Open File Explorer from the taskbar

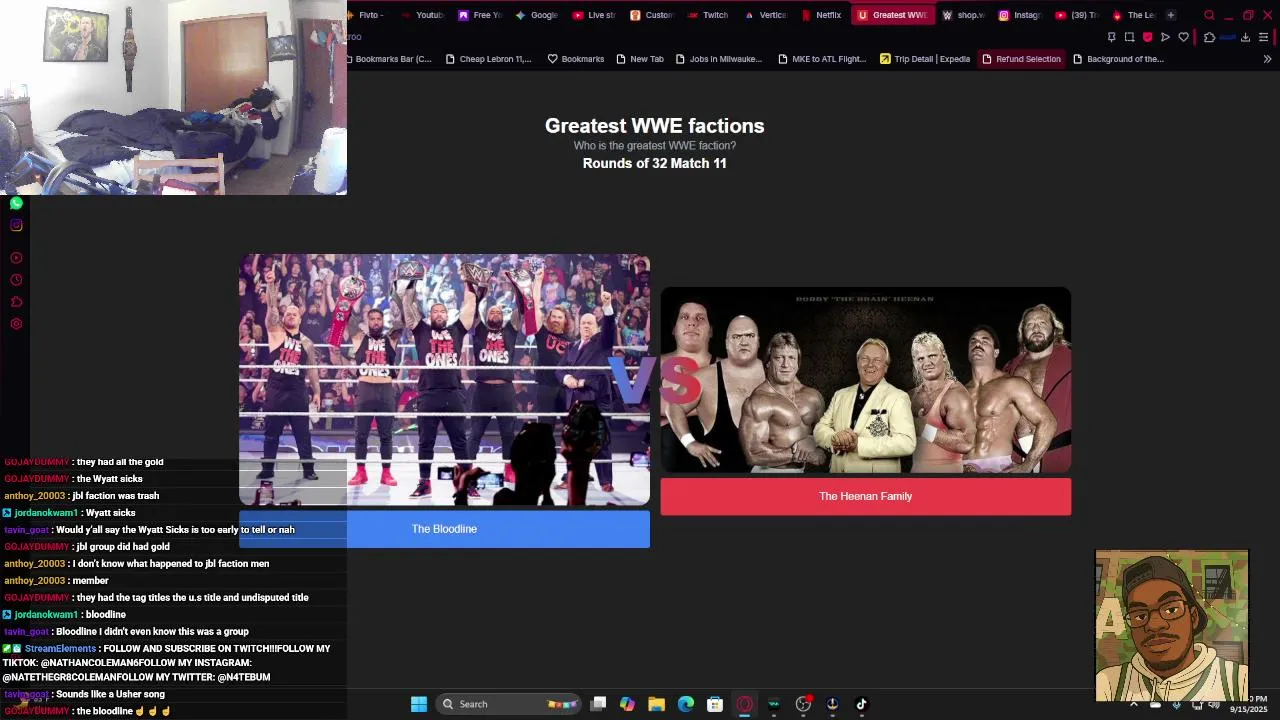point(656,704)
